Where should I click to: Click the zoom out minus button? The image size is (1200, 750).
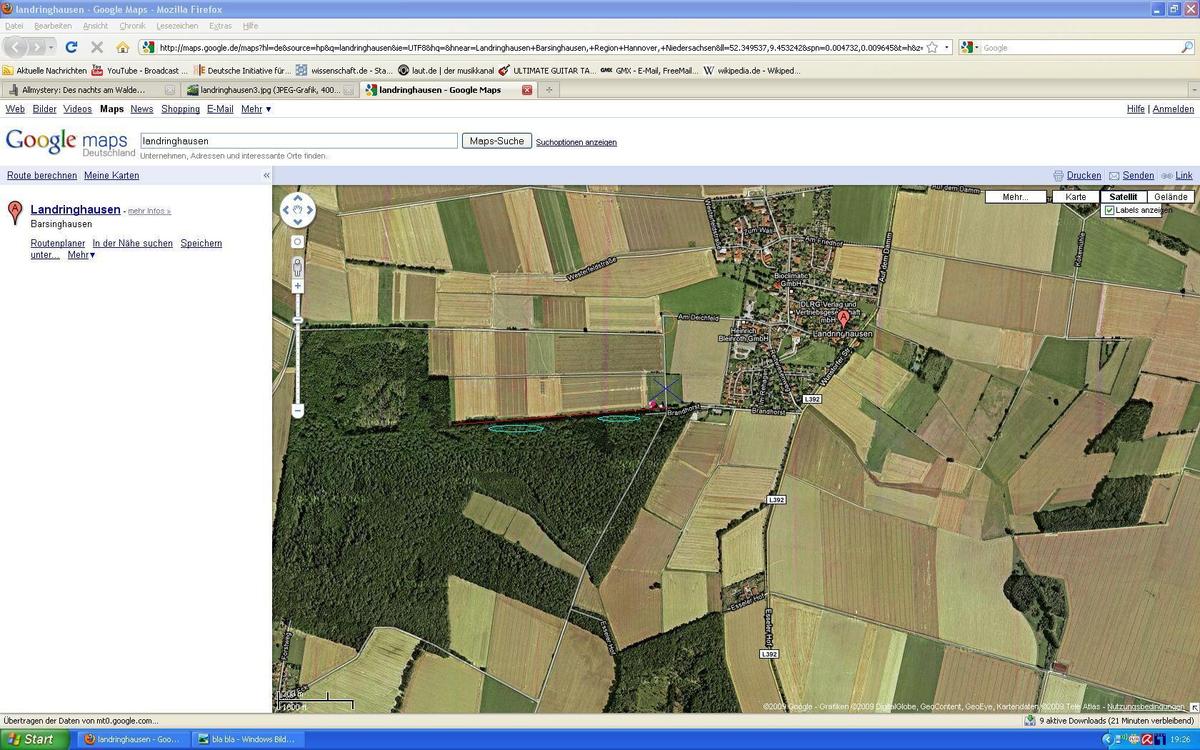point(298,411)
